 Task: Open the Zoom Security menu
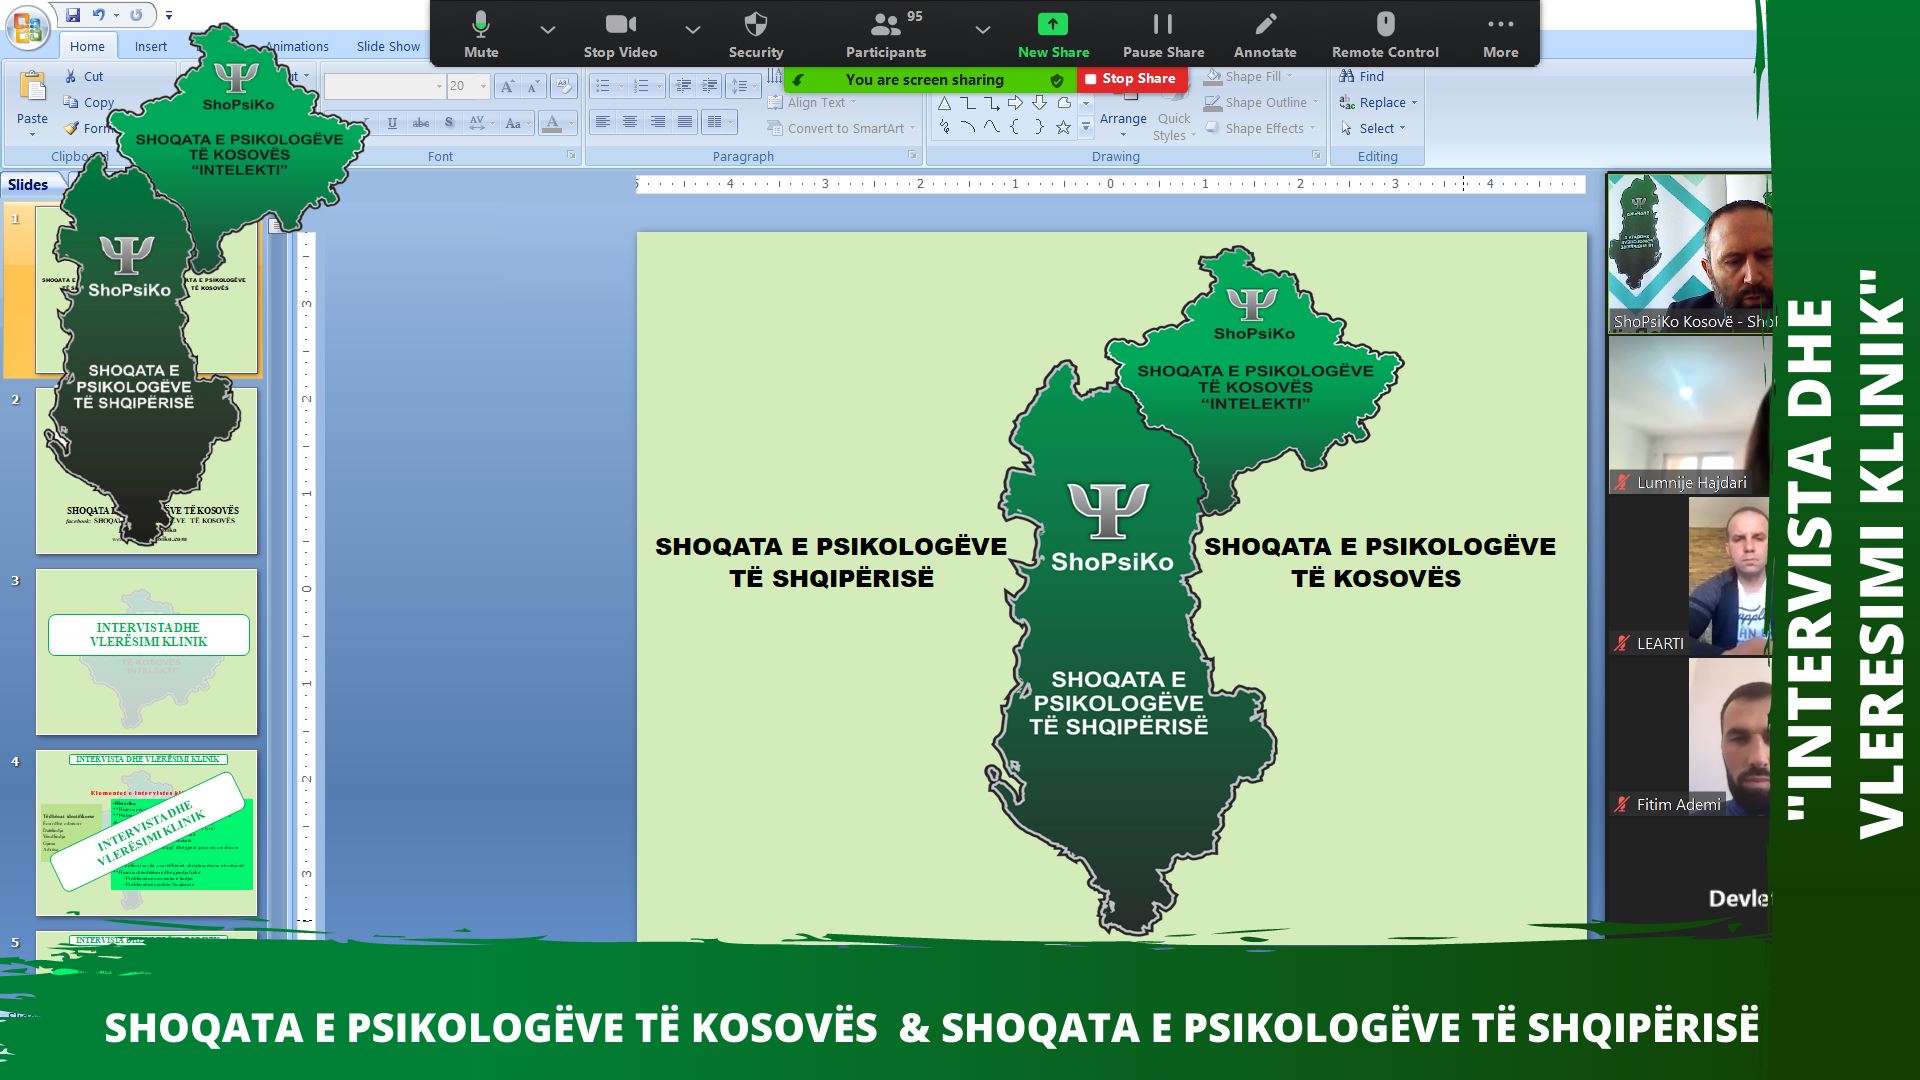click(756, 35)
